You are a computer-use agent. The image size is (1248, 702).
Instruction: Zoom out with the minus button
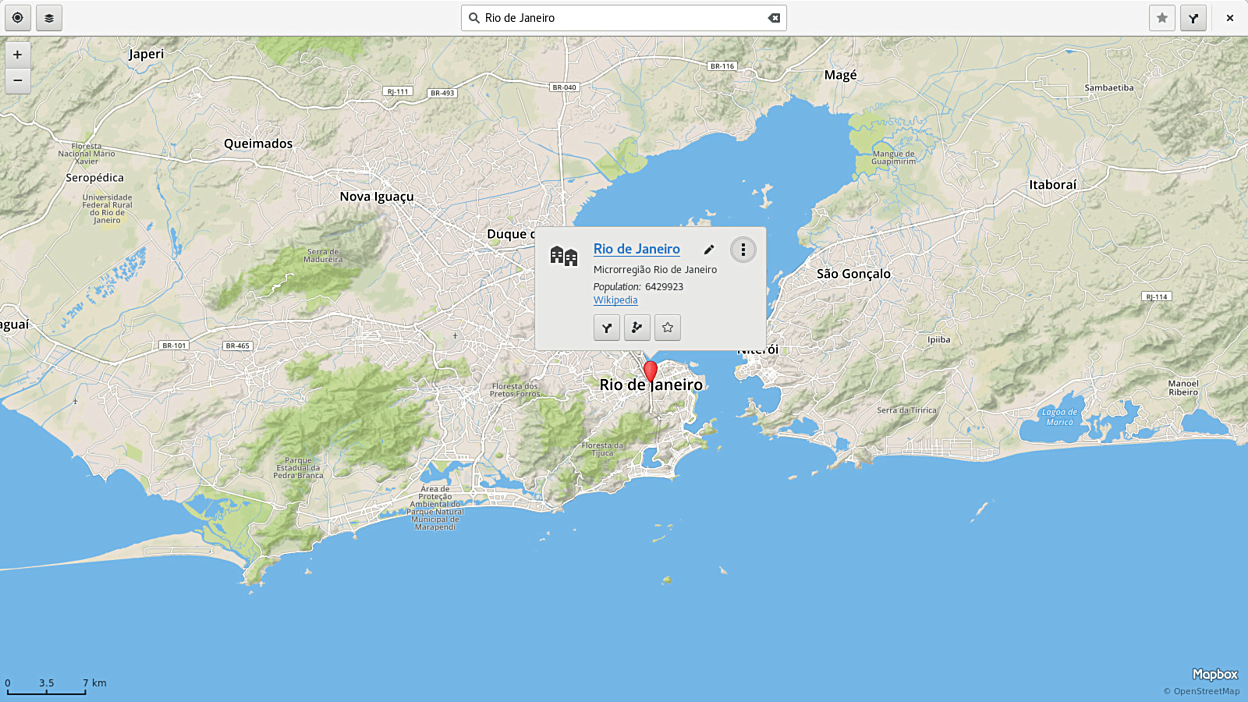point(17,80)
